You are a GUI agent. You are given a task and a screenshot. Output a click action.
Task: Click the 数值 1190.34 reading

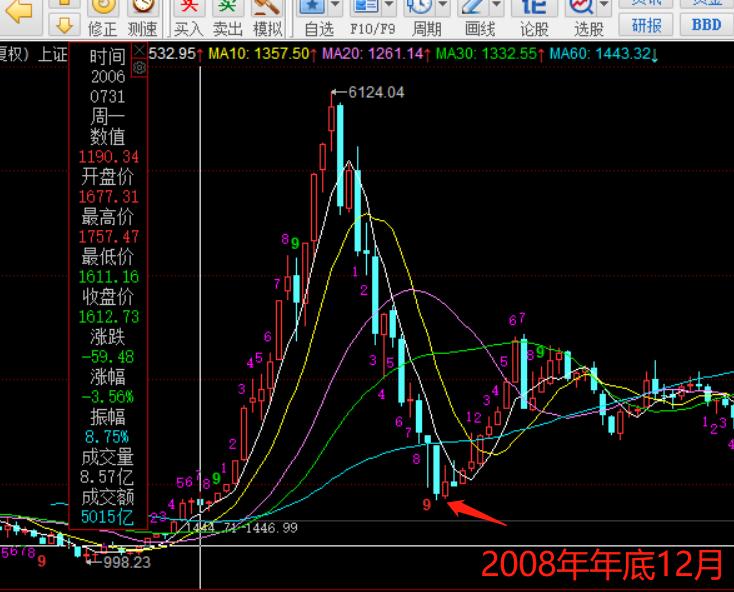pyautogui.click(x=109, y=157)
